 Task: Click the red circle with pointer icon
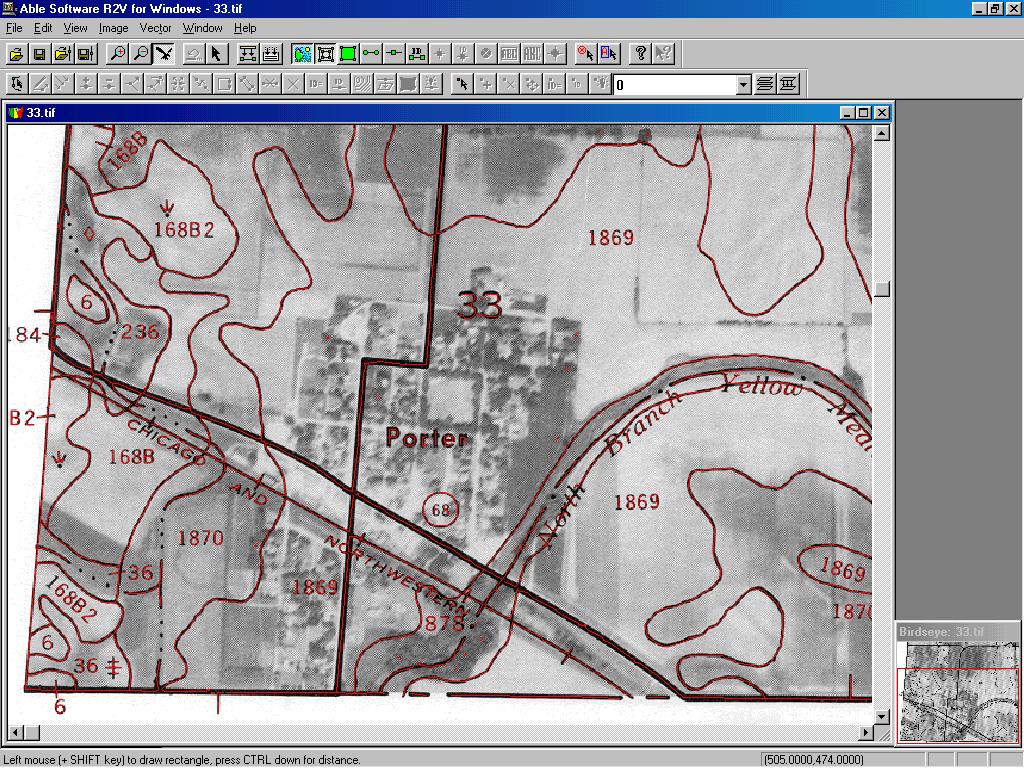click(x=586, y=54)
